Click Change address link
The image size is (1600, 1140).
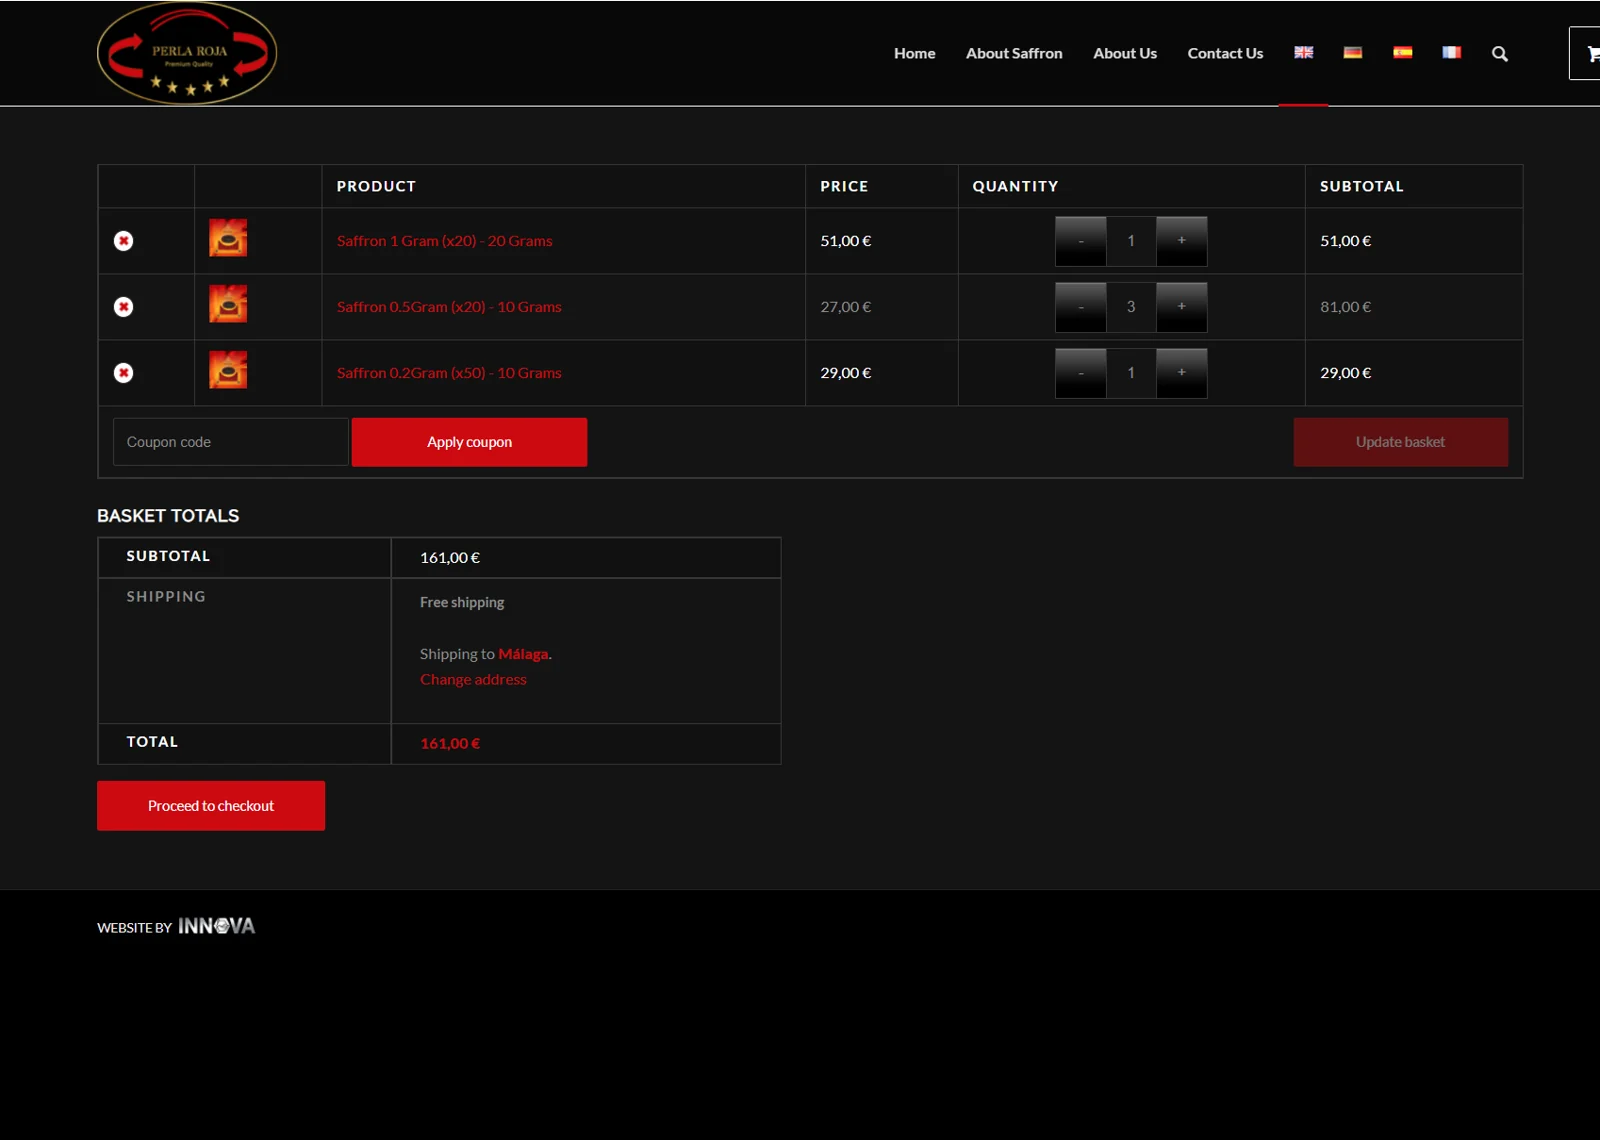coord(473,680)
